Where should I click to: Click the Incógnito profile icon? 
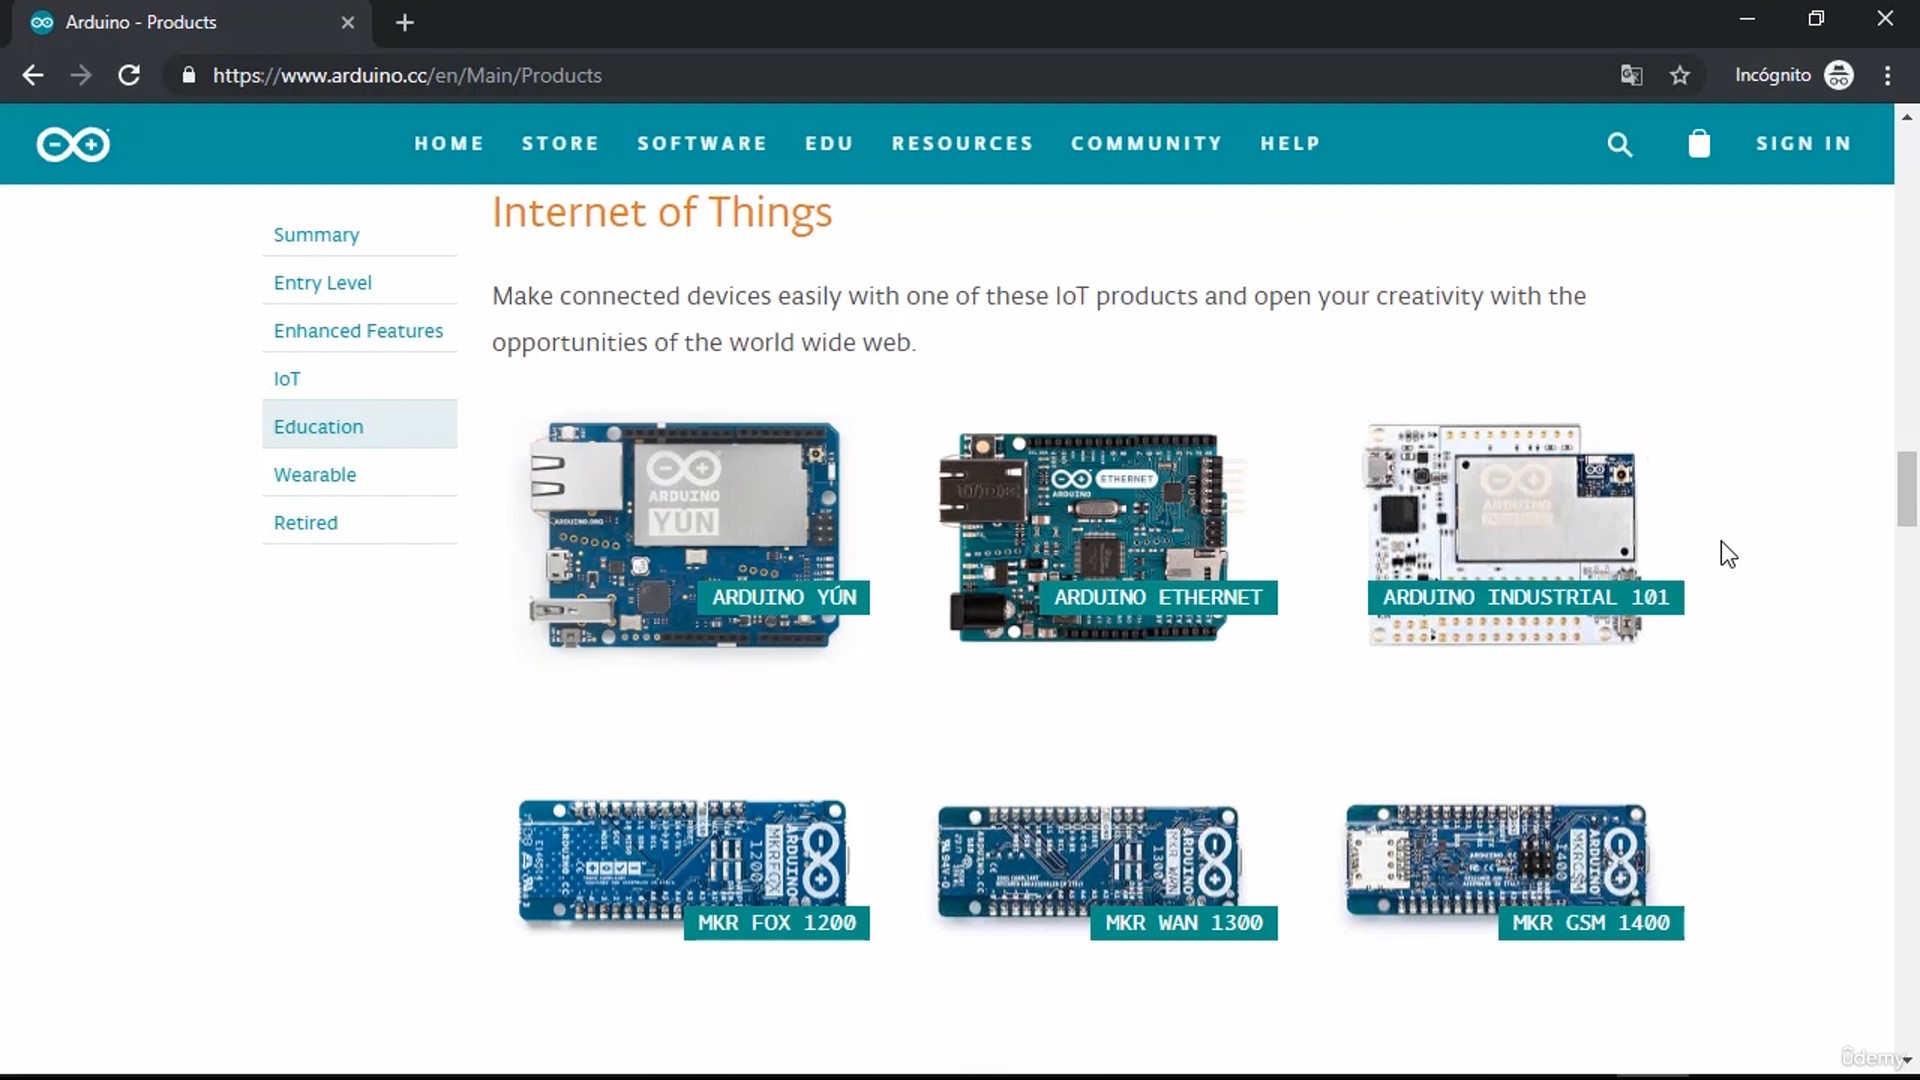click(x=1838, y=75)
